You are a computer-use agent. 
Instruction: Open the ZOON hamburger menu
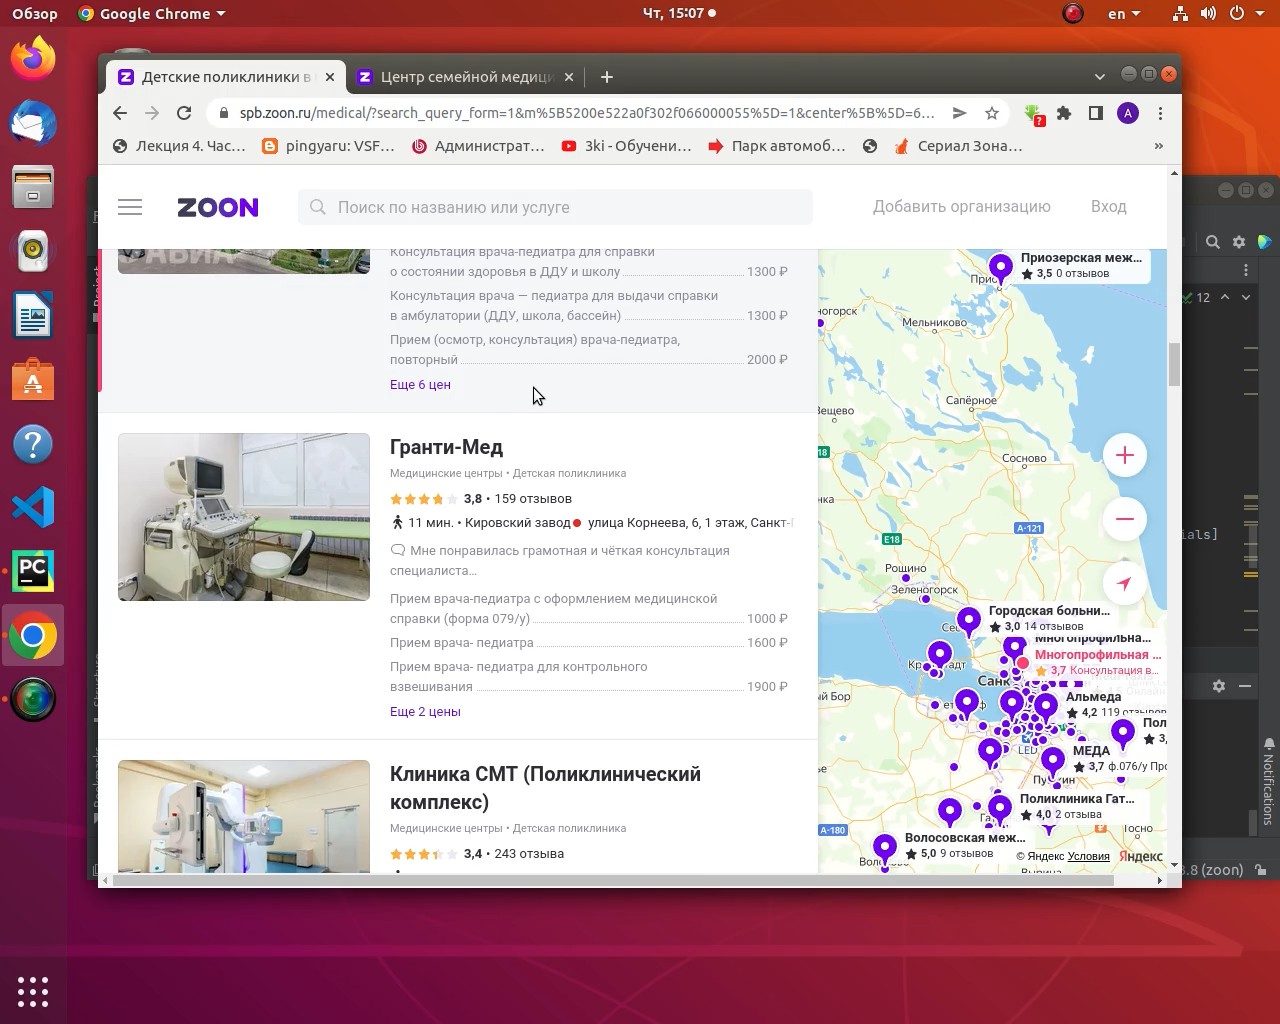(130, 207)
